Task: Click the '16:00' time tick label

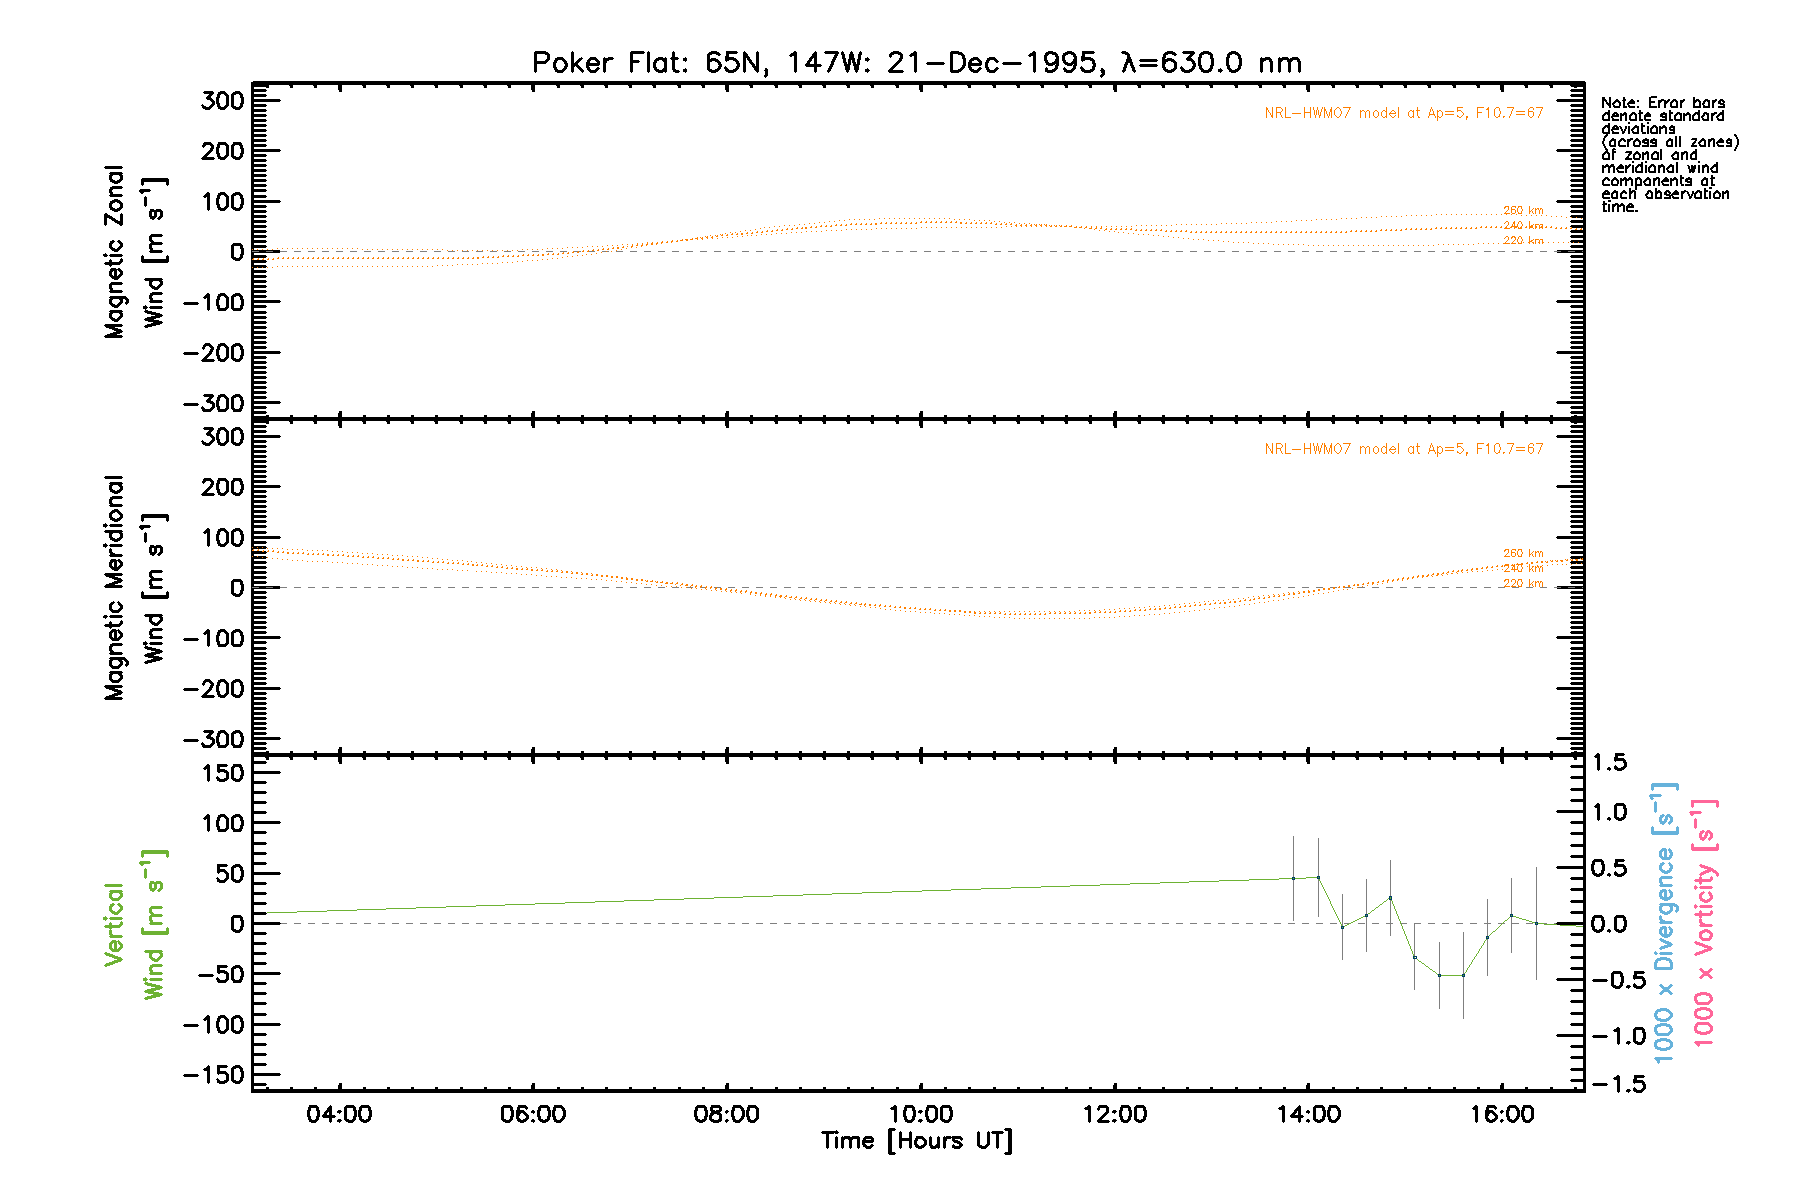Action: [x=1503, y=1114]
